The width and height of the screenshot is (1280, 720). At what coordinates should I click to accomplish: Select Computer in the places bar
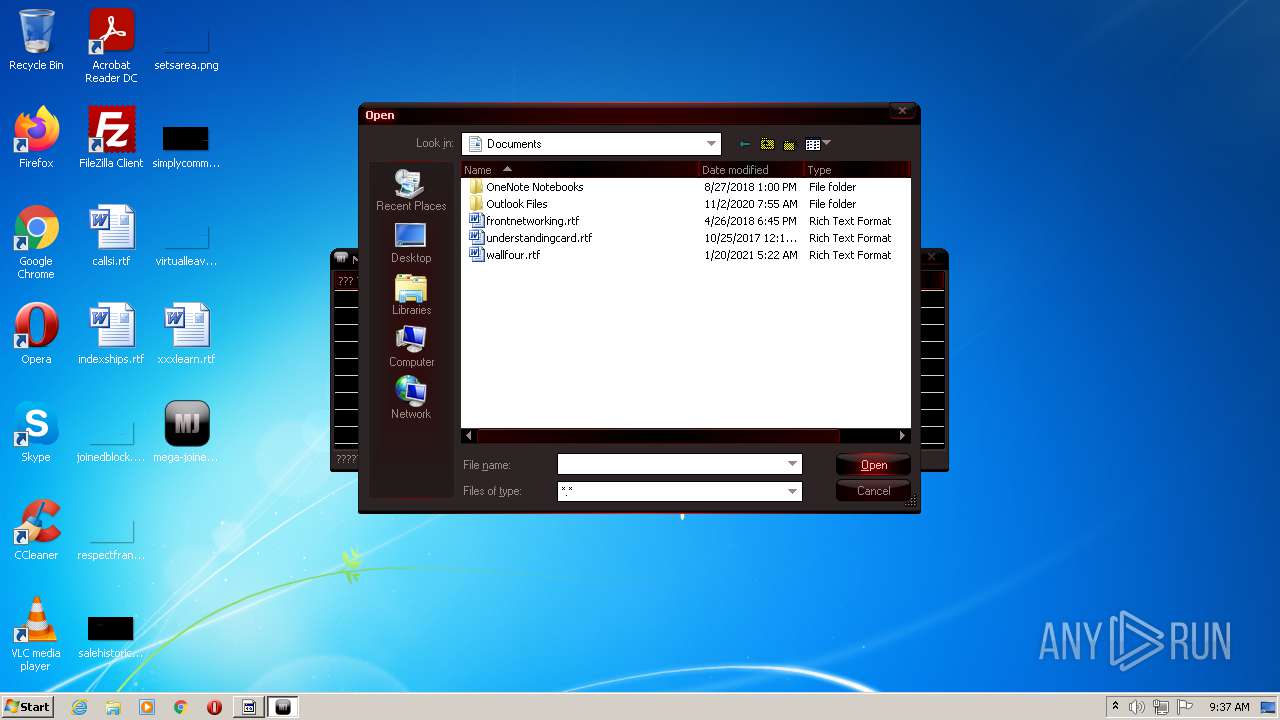(411, 347)
